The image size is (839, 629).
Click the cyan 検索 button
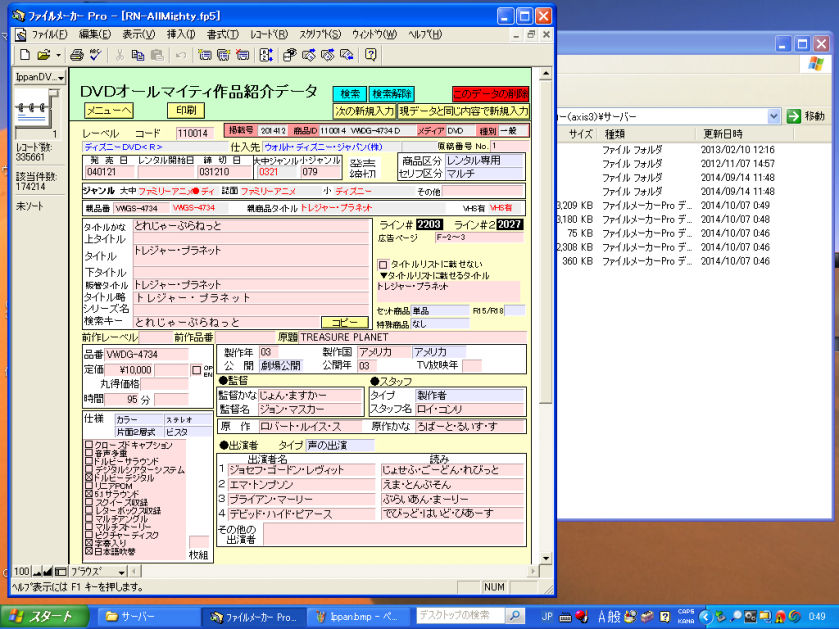349,94
